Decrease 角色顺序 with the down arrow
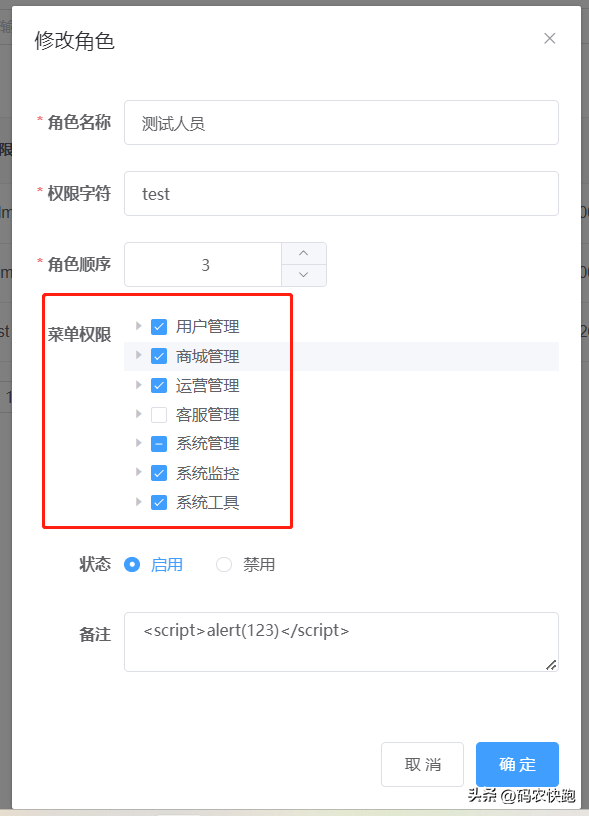589x816 pixels. click(x=304, y=275)
